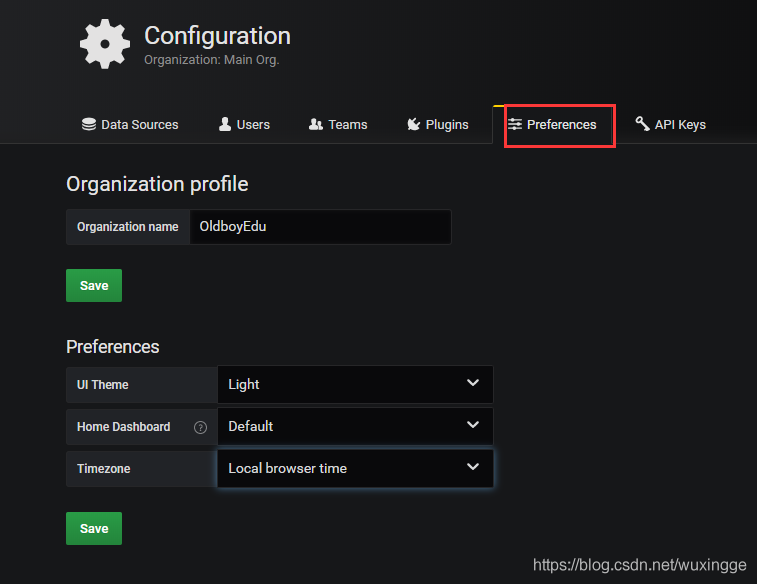The height and width of the screenshot is (584, 757).
Task: Click the Plugins plug icon
Action: 413,124
